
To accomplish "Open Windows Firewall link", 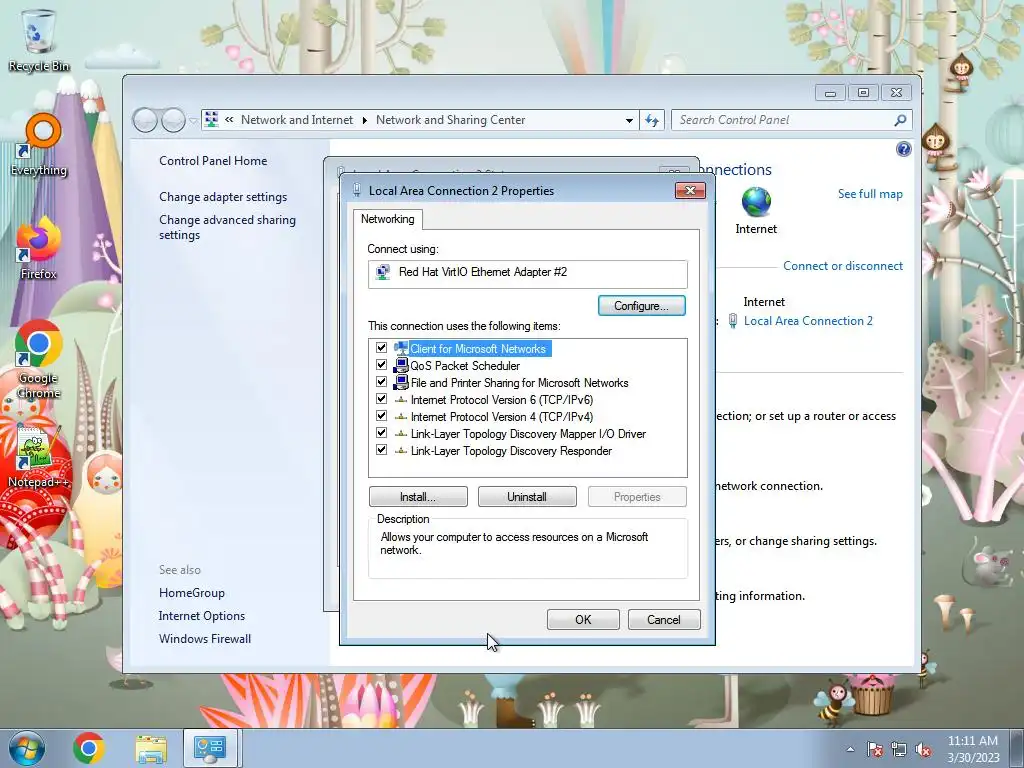I will coord(204,639).
